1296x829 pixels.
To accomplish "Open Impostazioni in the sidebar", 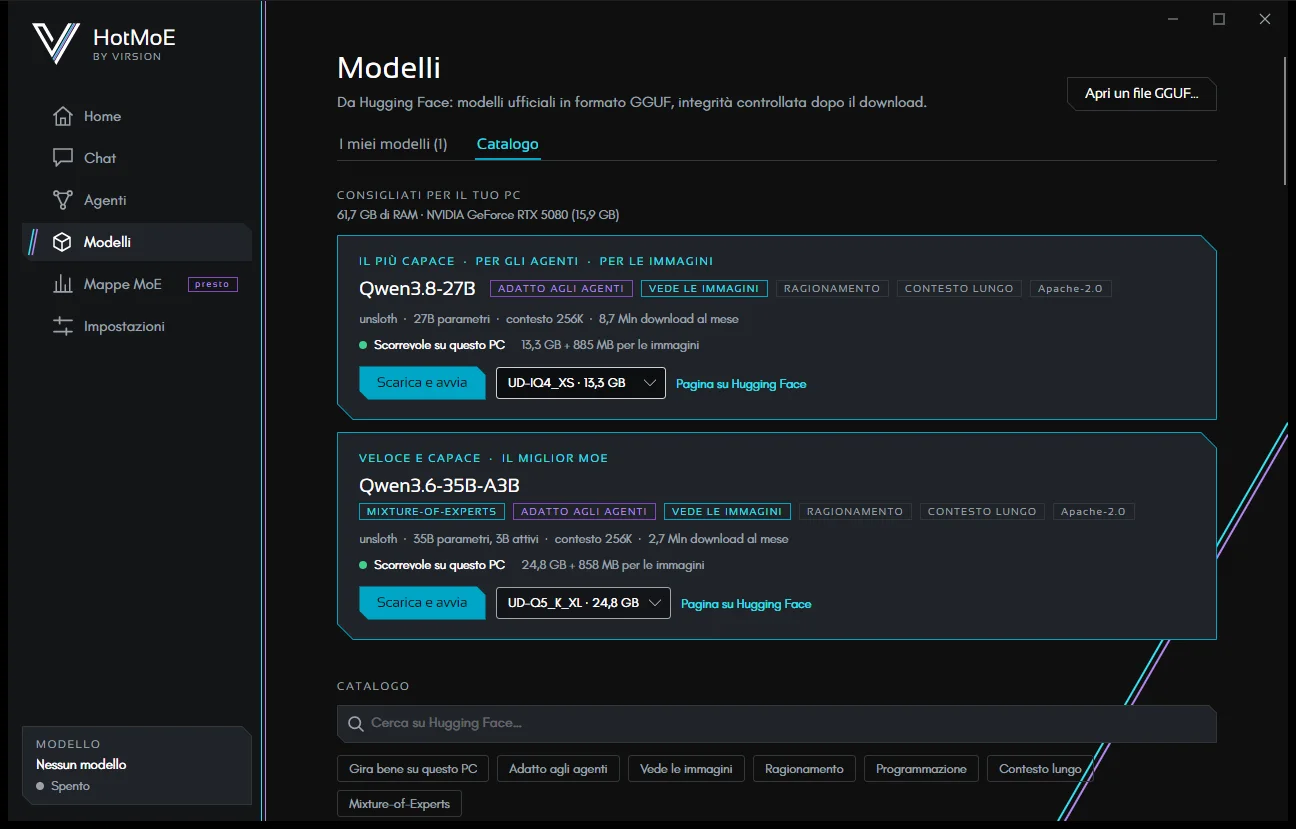I will point(137,326).
